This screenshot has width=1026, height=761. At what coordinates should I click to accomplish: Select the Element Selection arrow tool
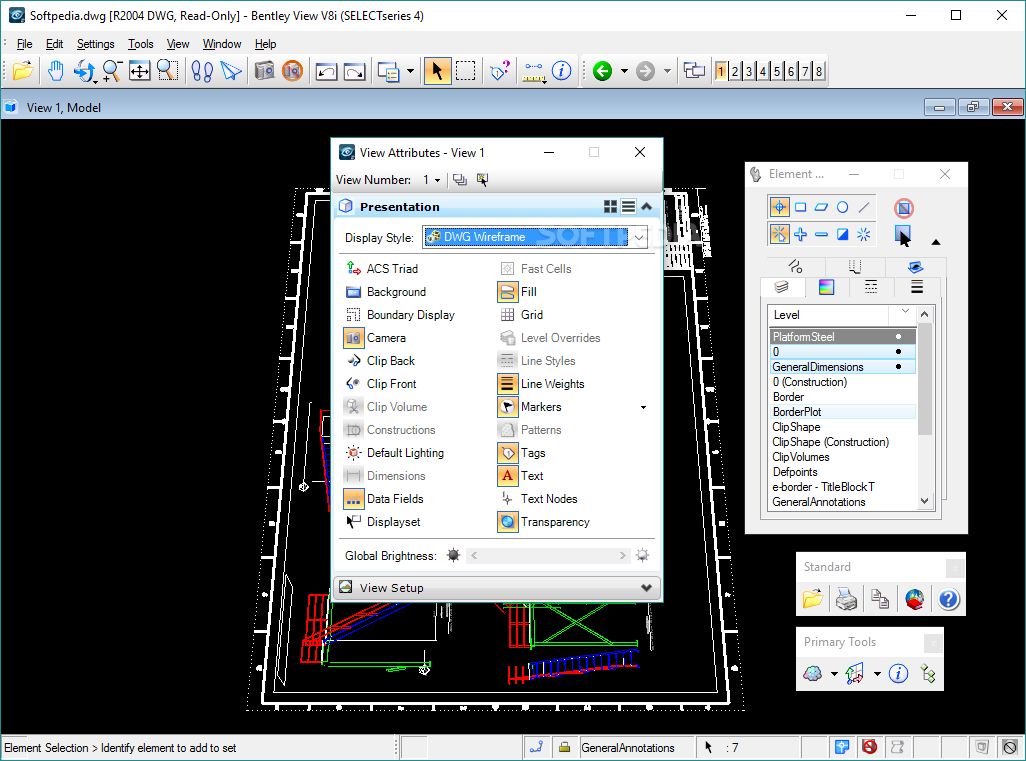(x=437, y=71)
